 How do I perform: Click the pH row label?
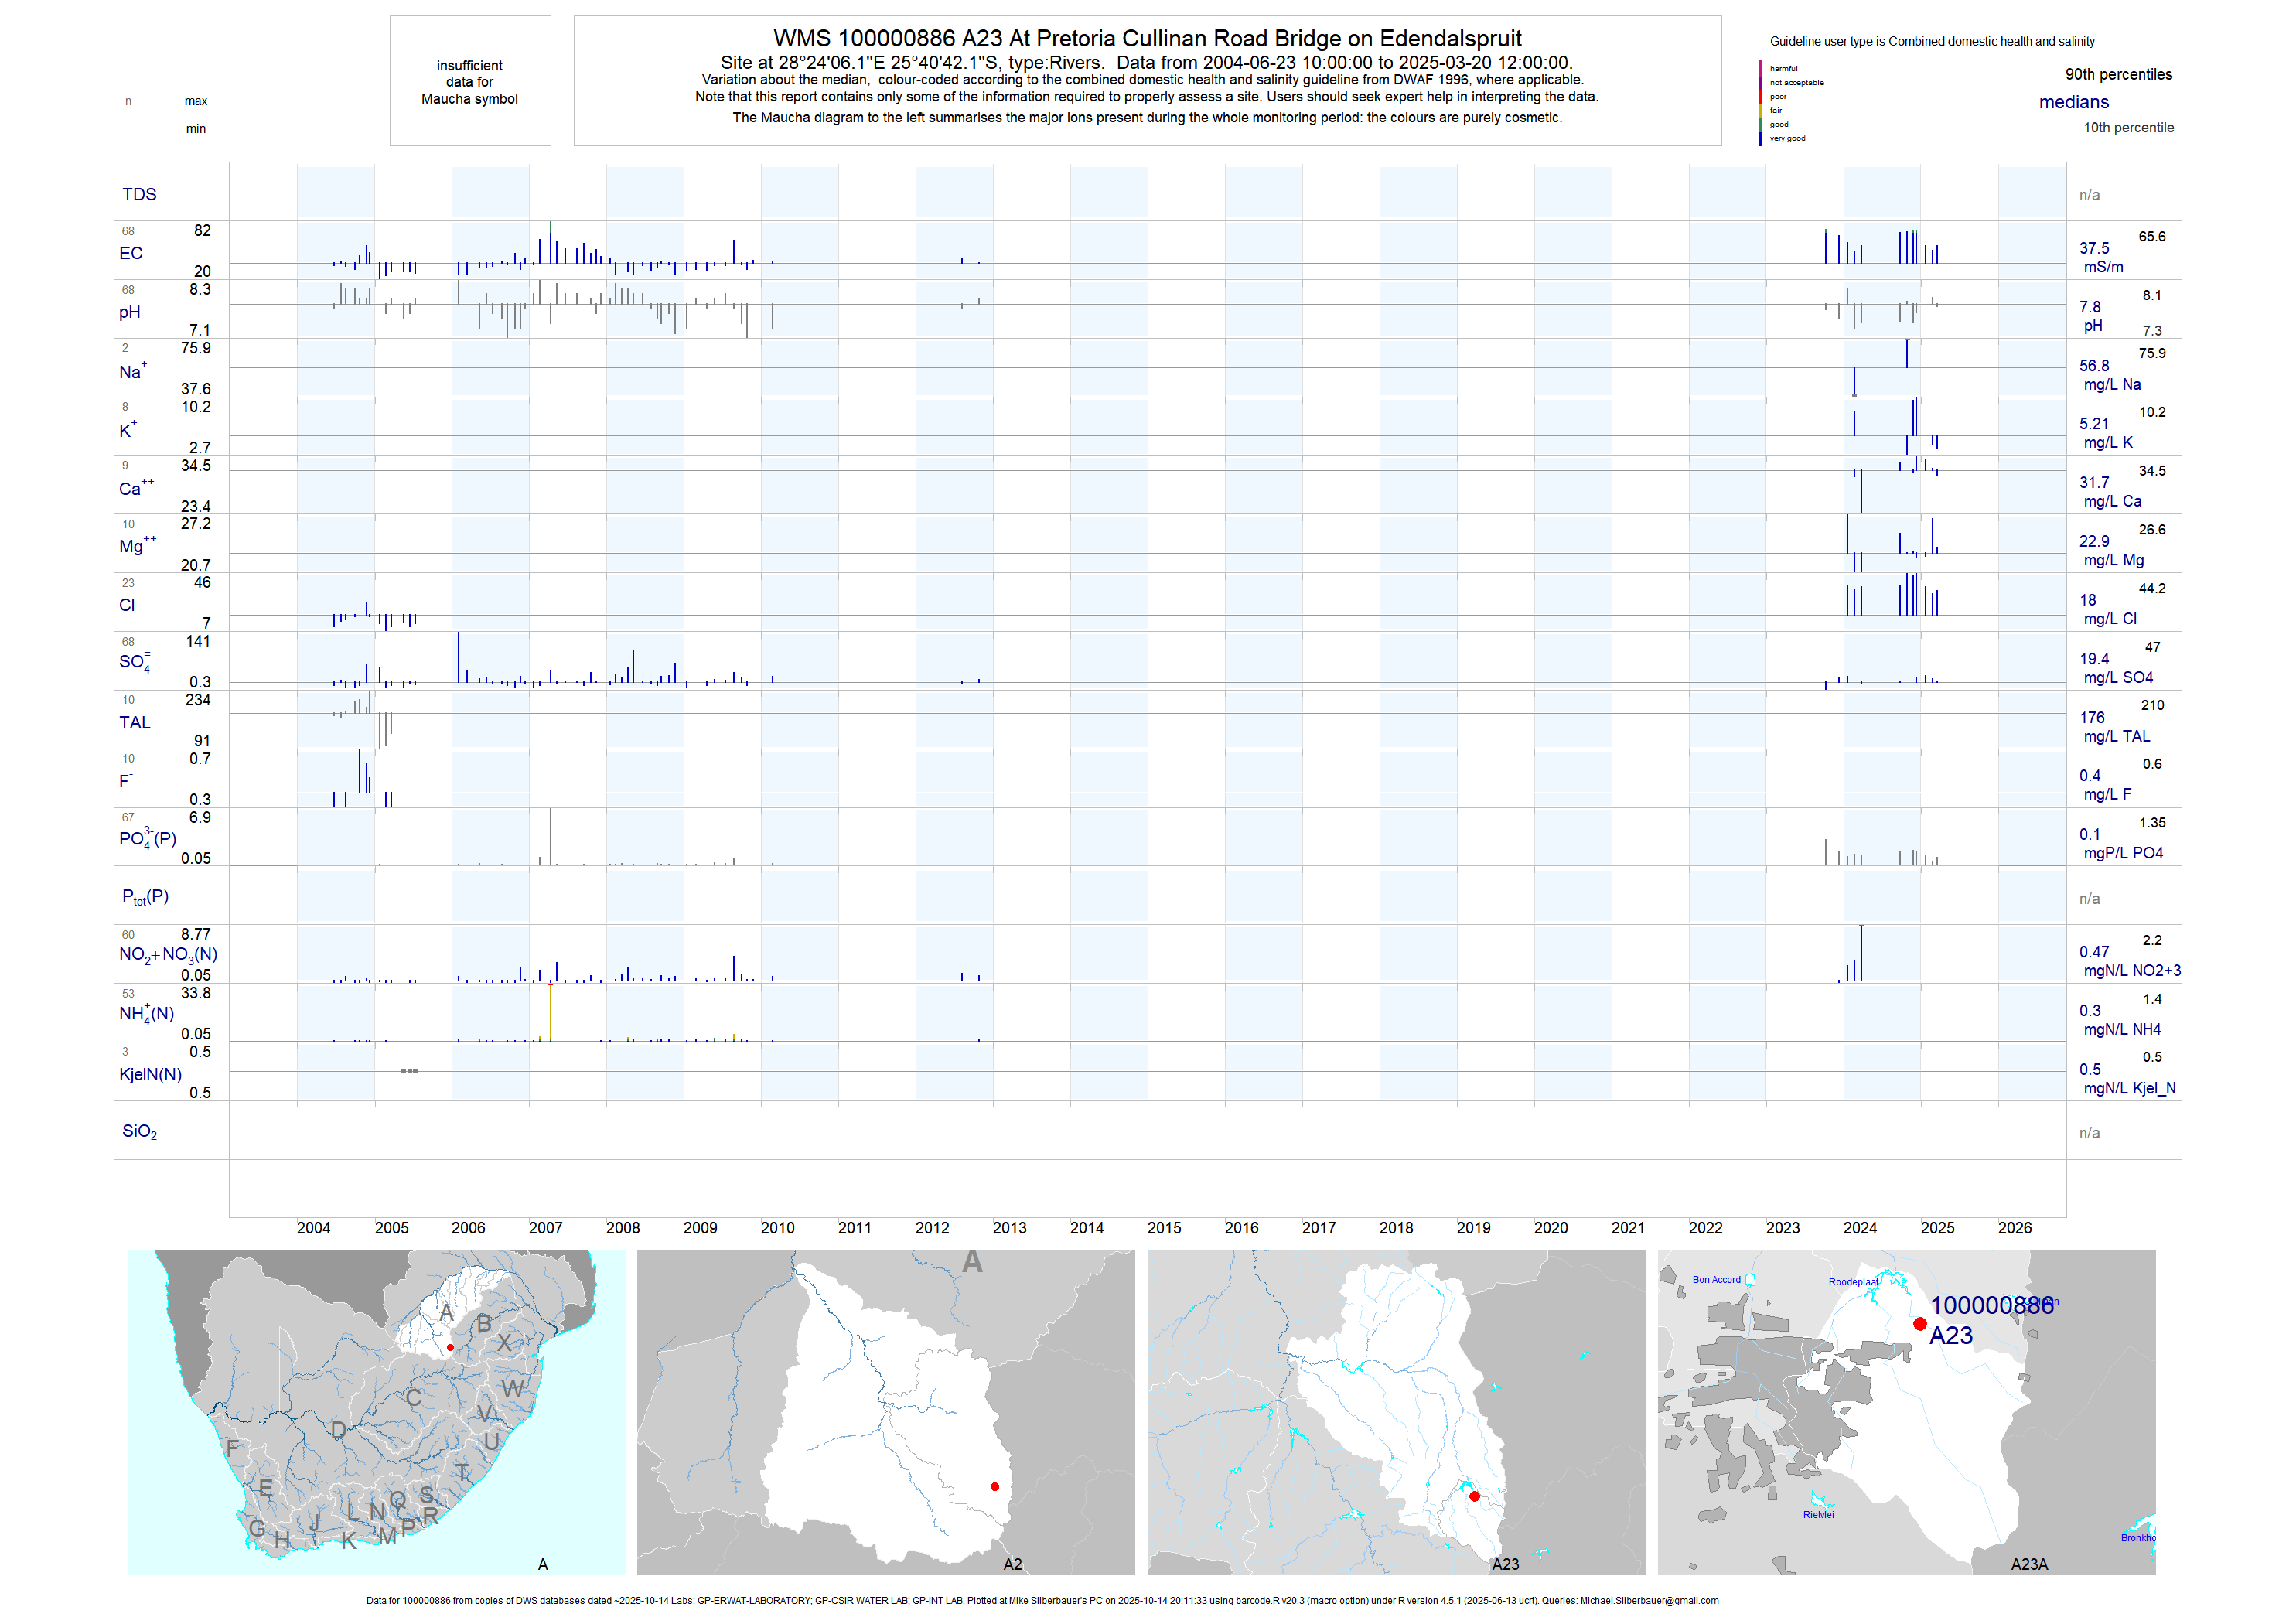(x=130, y=312)
